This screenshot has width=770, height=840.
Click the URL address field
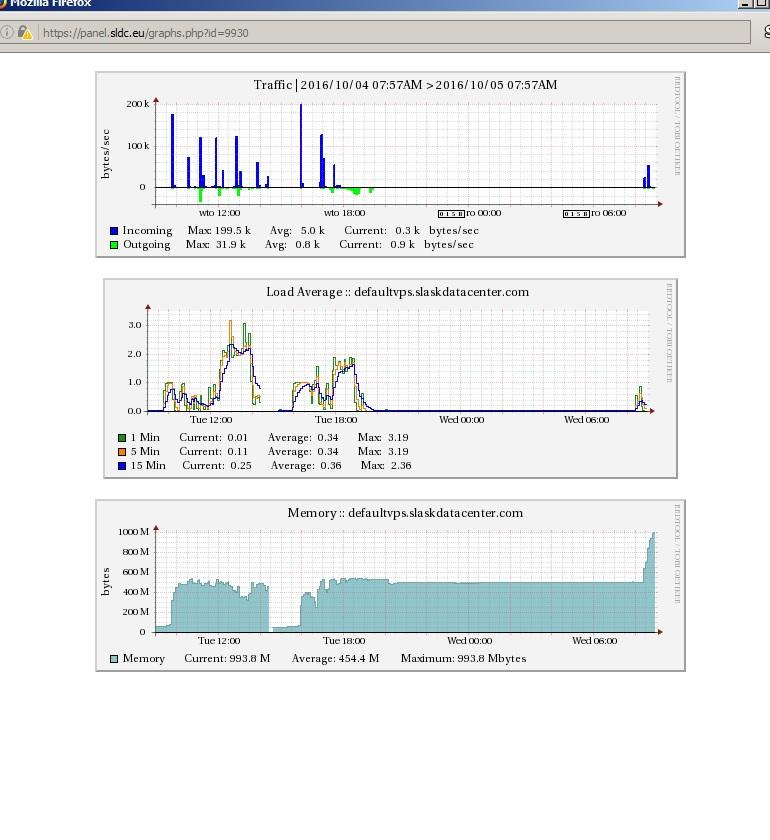coord(375,33)
